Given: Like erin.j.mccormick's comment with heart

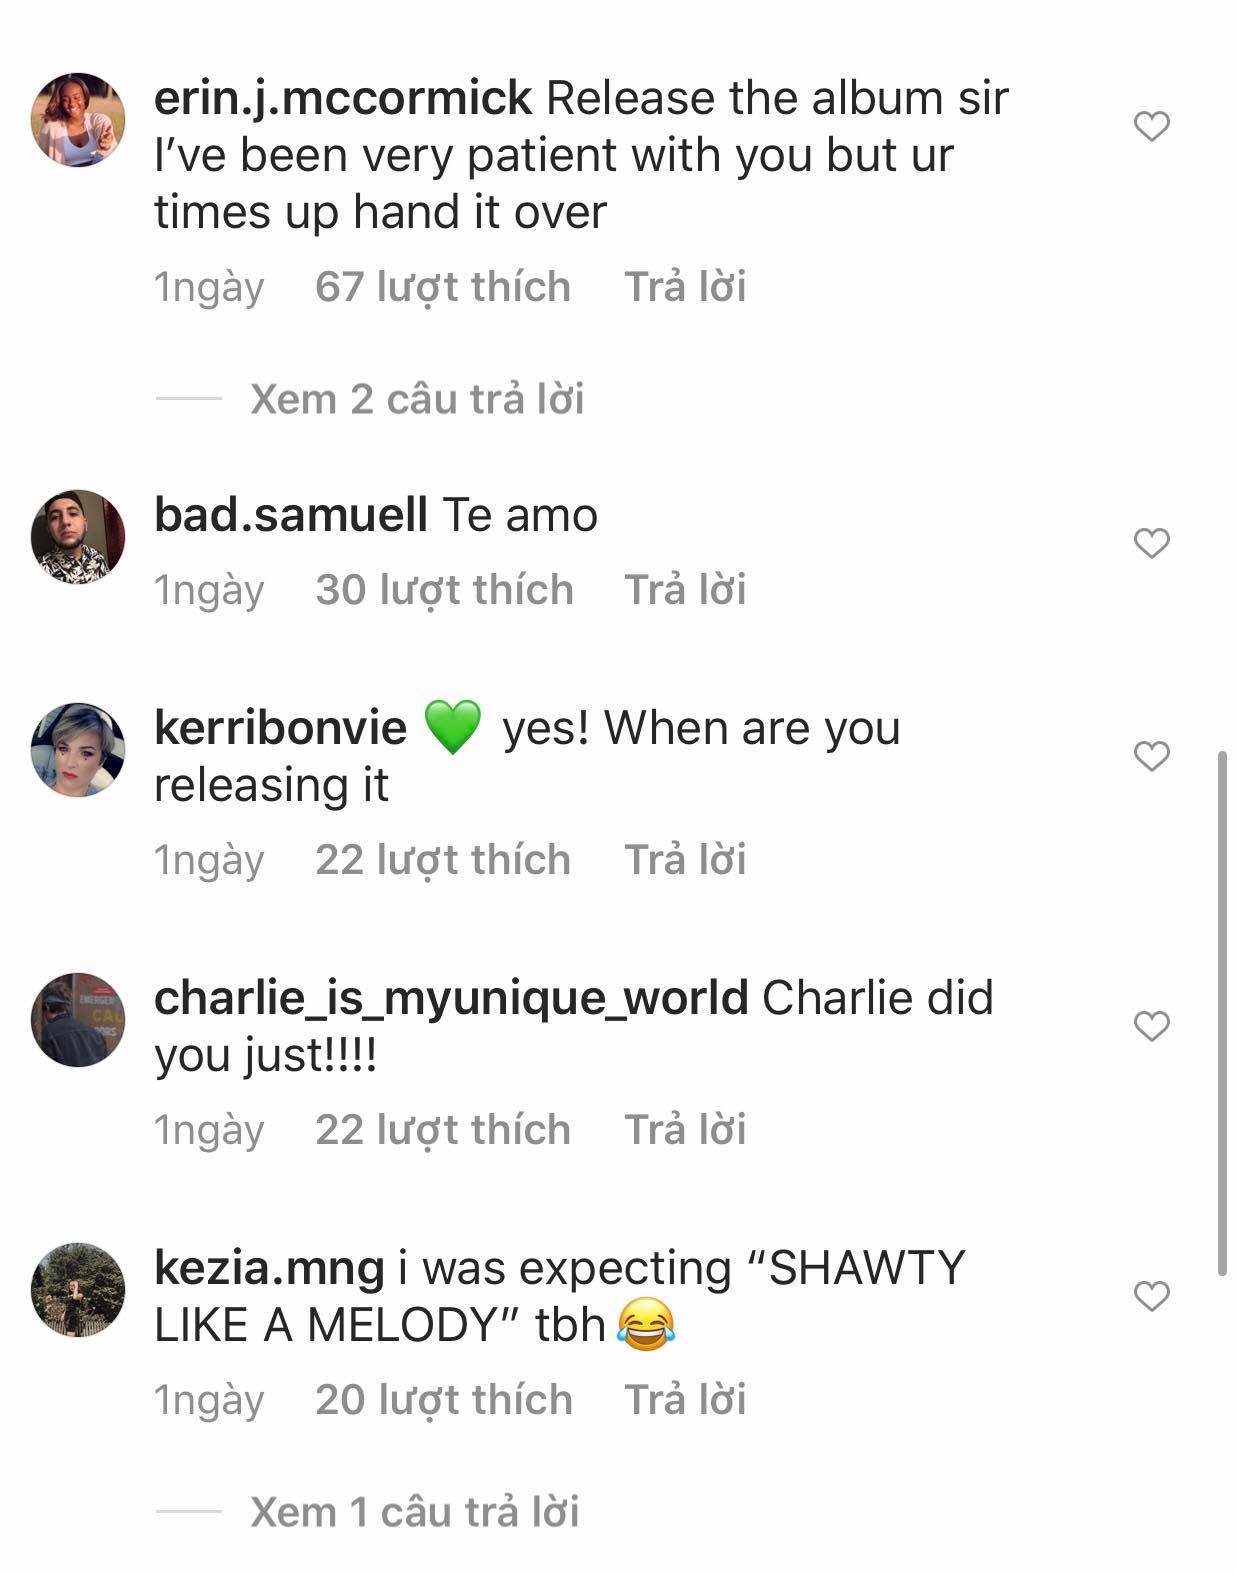Looking at the screenshot, I should [1151, 127].
